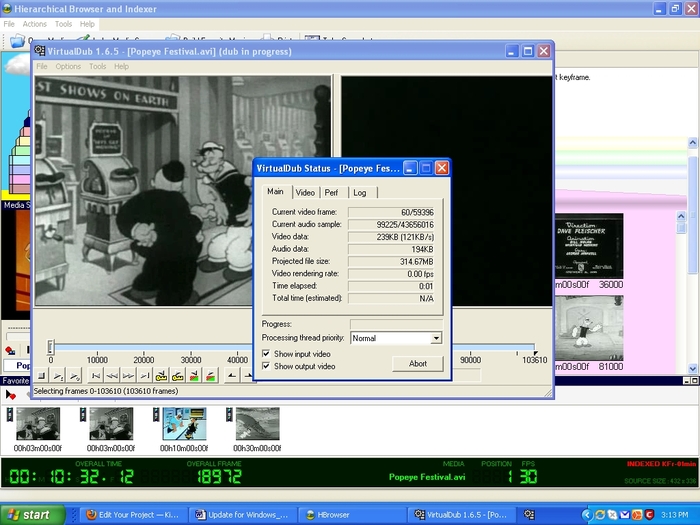Open Processing thread priority dropdown
This screenshot has width=700, height=525.
tap(436, 338)
